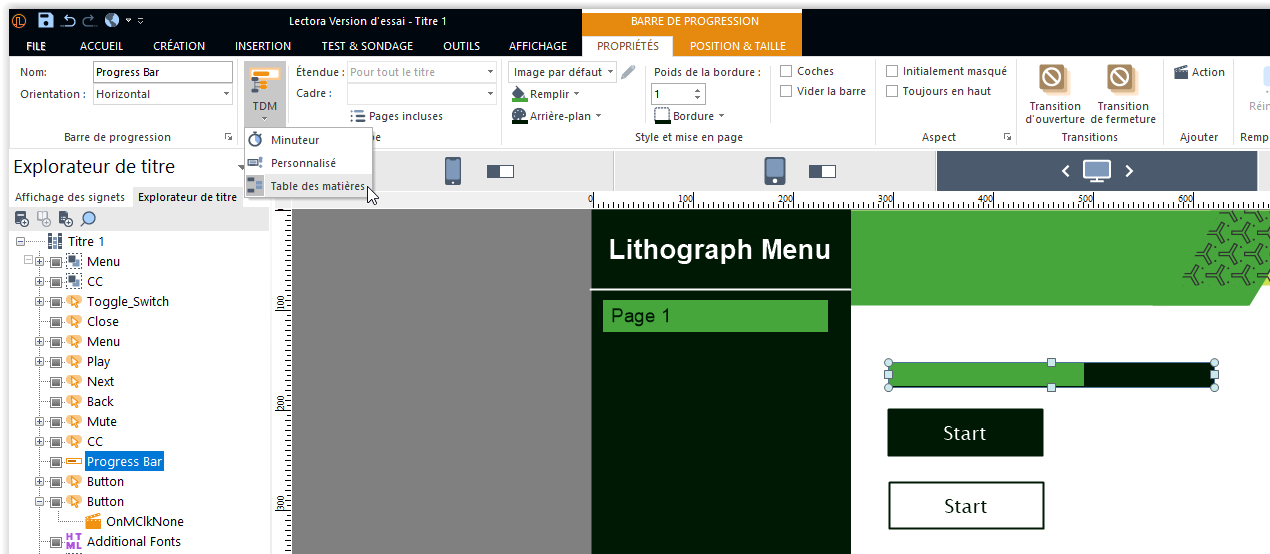Click the pencil edit icon beside image

[x=628, y=72]
